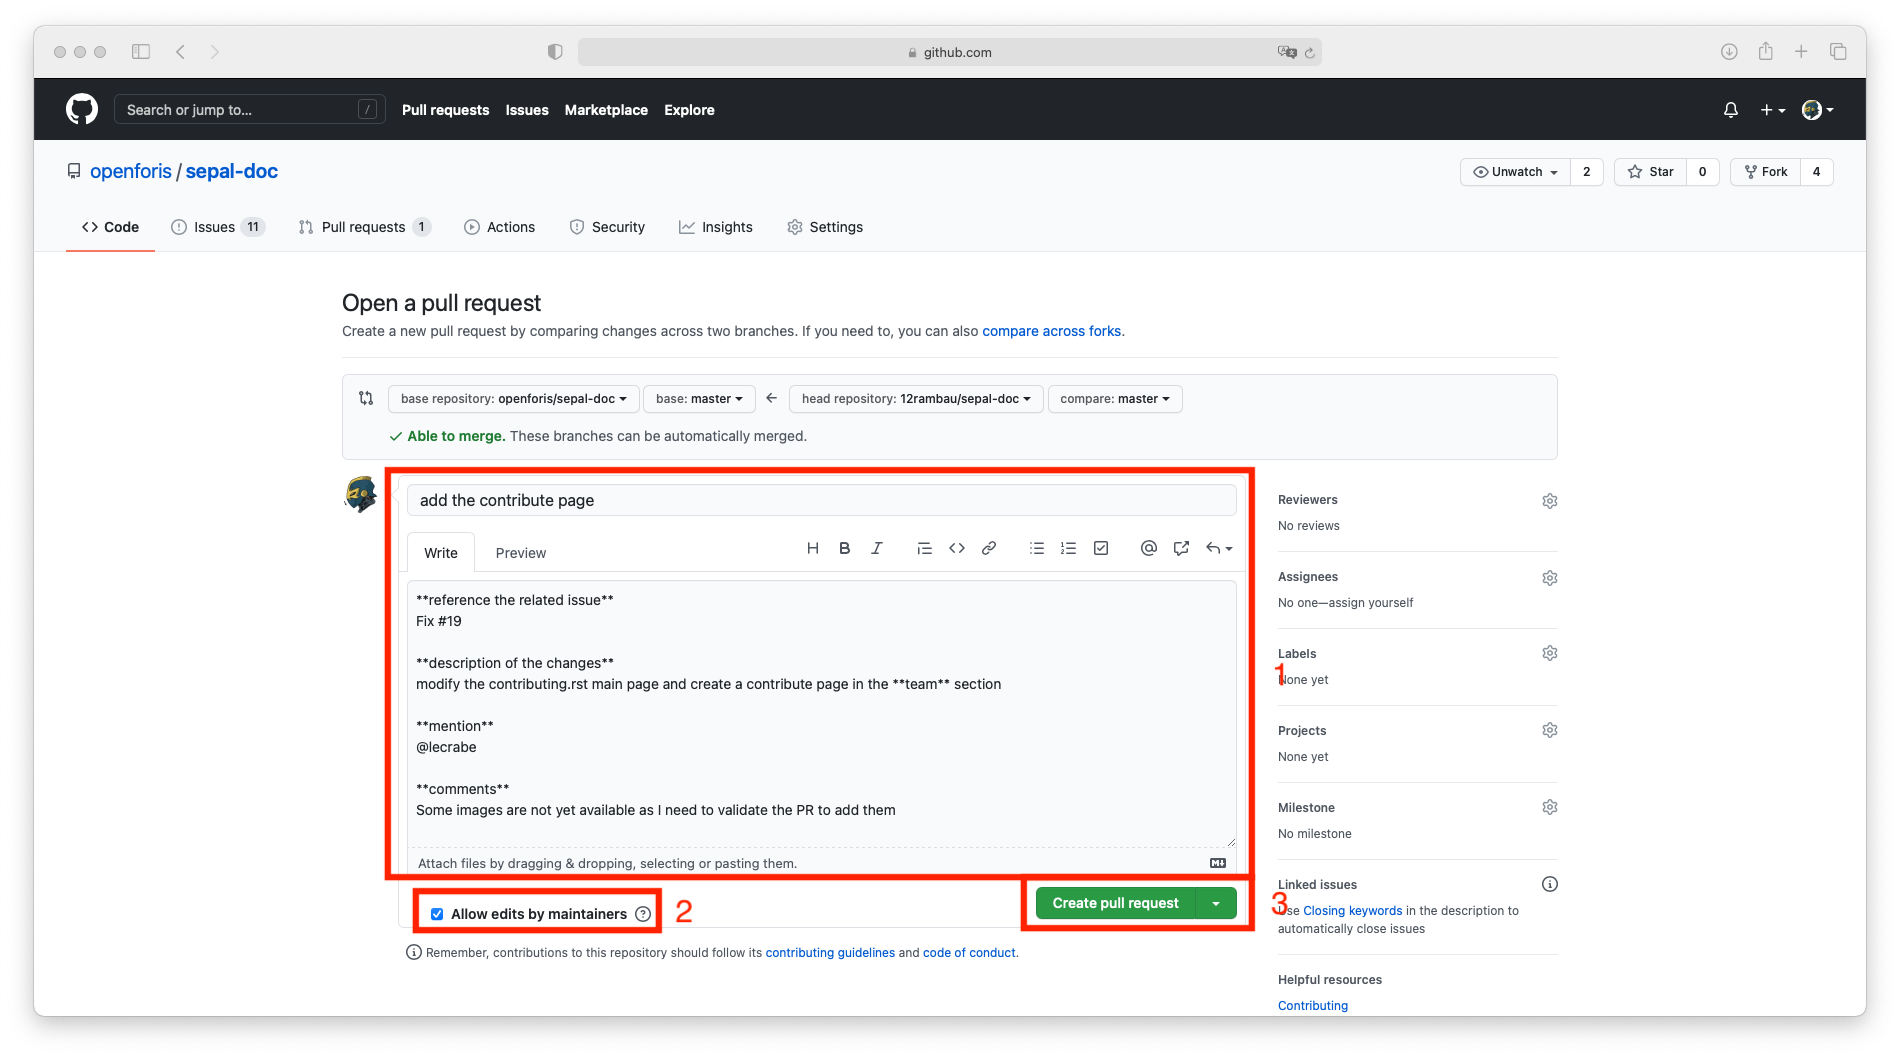
Task: Open the compare across forks link
Action: [1052, 331]
